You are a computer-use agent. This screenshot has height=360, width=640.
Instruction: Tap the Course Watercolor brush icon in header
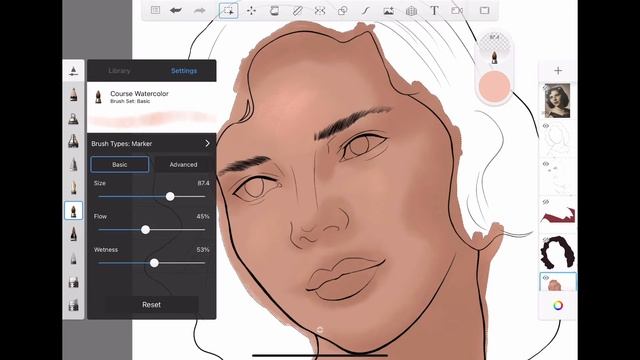pyautogui.click(x=98, y=97)
